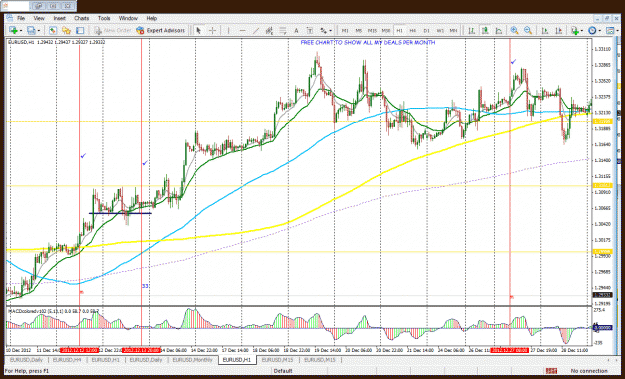Set timeframe to H4
Viewport: 625px width, 379px height.
pyautogui.click(x=413, y=30)
